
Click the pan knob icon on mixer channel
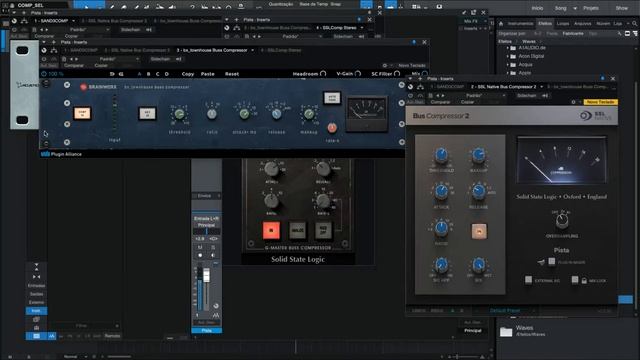tap(216, 305)
